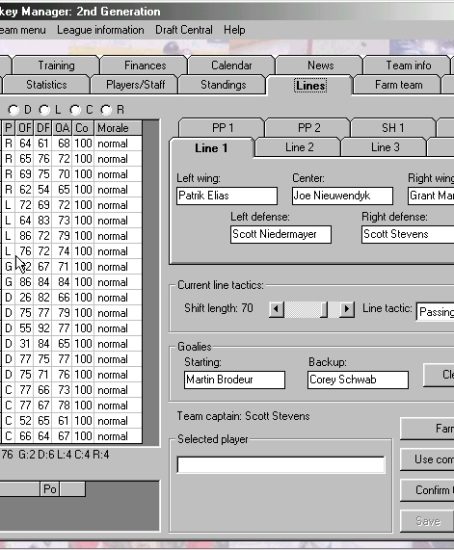Open the Draft Central menu
The image size is (454, 550).
click(184, 30)
